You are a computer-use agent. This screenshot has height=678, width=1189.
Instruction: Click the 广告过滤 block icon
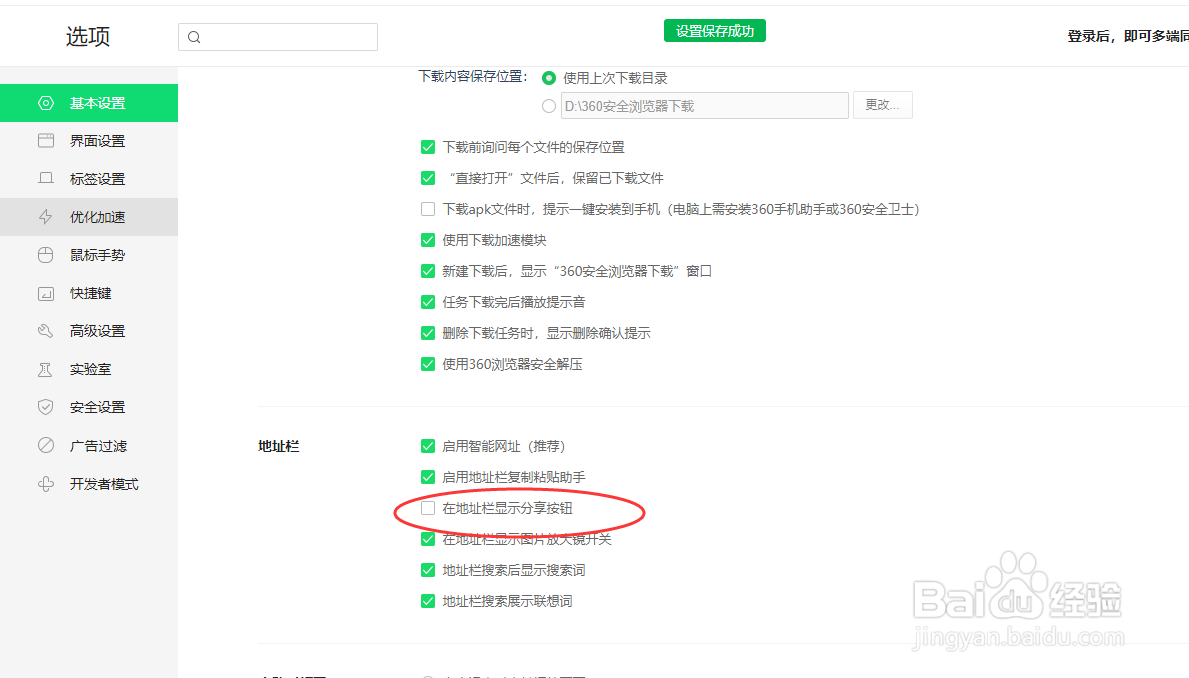tap(45, 445)
